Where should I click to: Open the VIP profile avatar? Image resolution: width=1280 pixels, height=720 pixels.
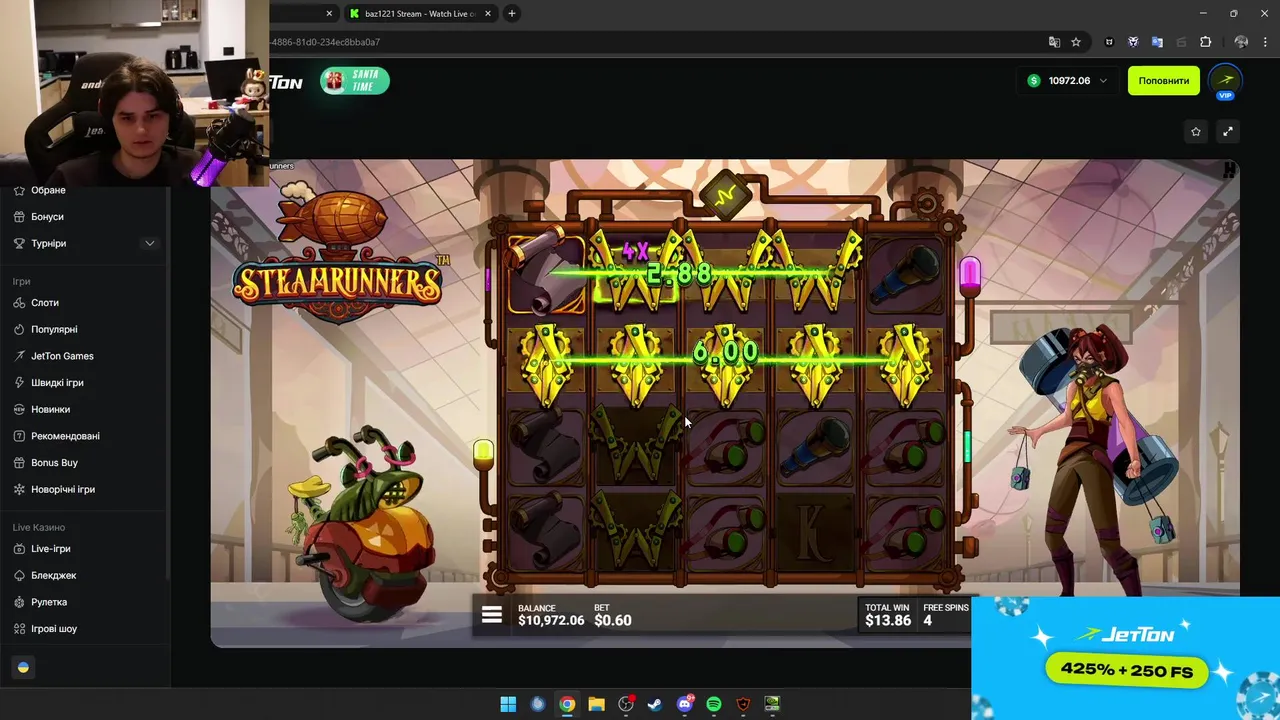1226,81
